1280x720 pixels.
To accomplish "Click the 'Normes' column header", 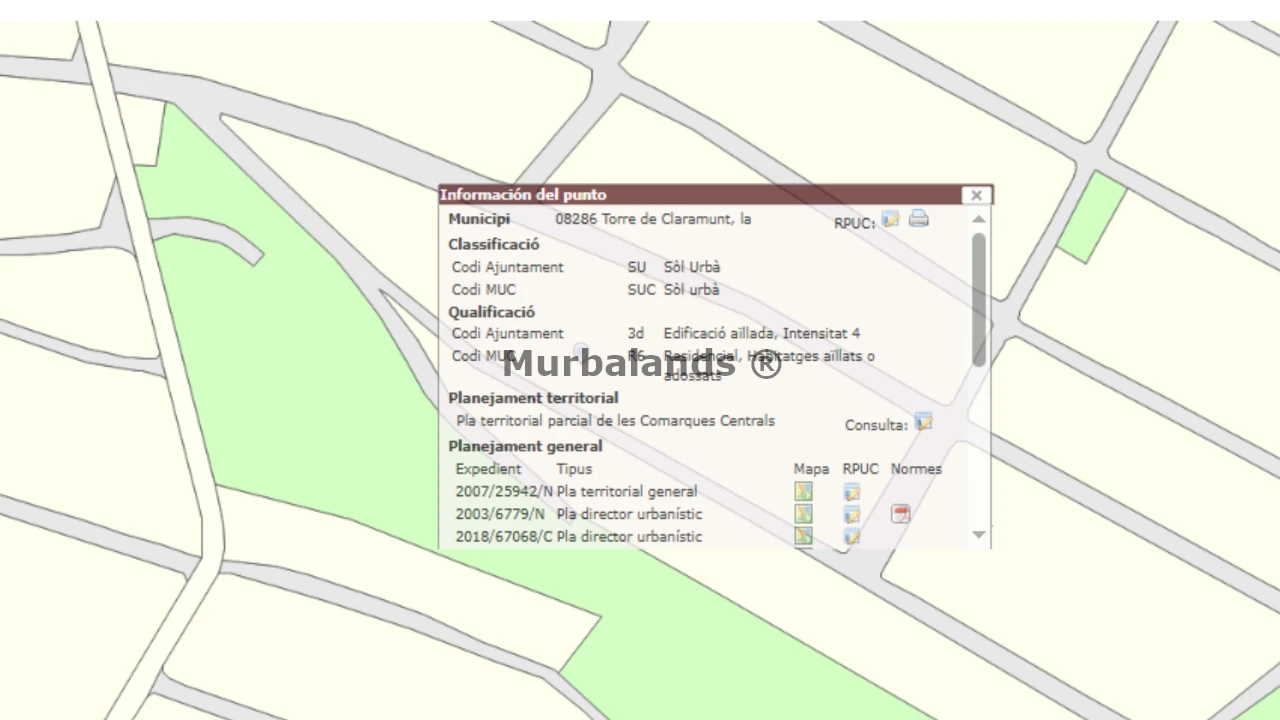I will (x=916, y=468).
